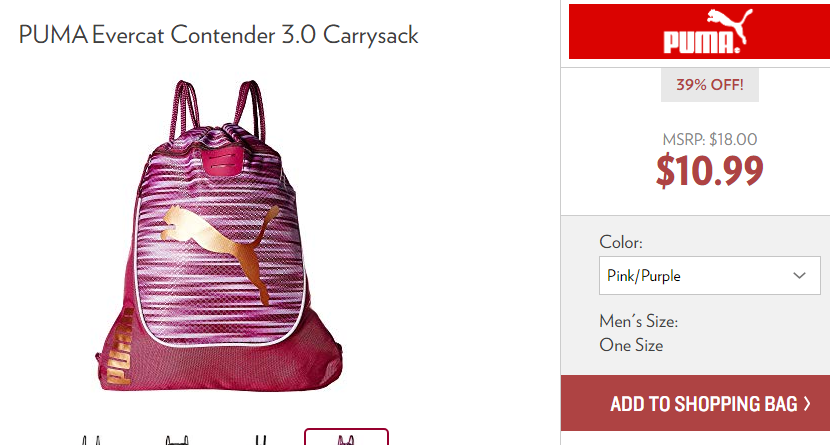Add the carrysack to the shopping bag

695,403
